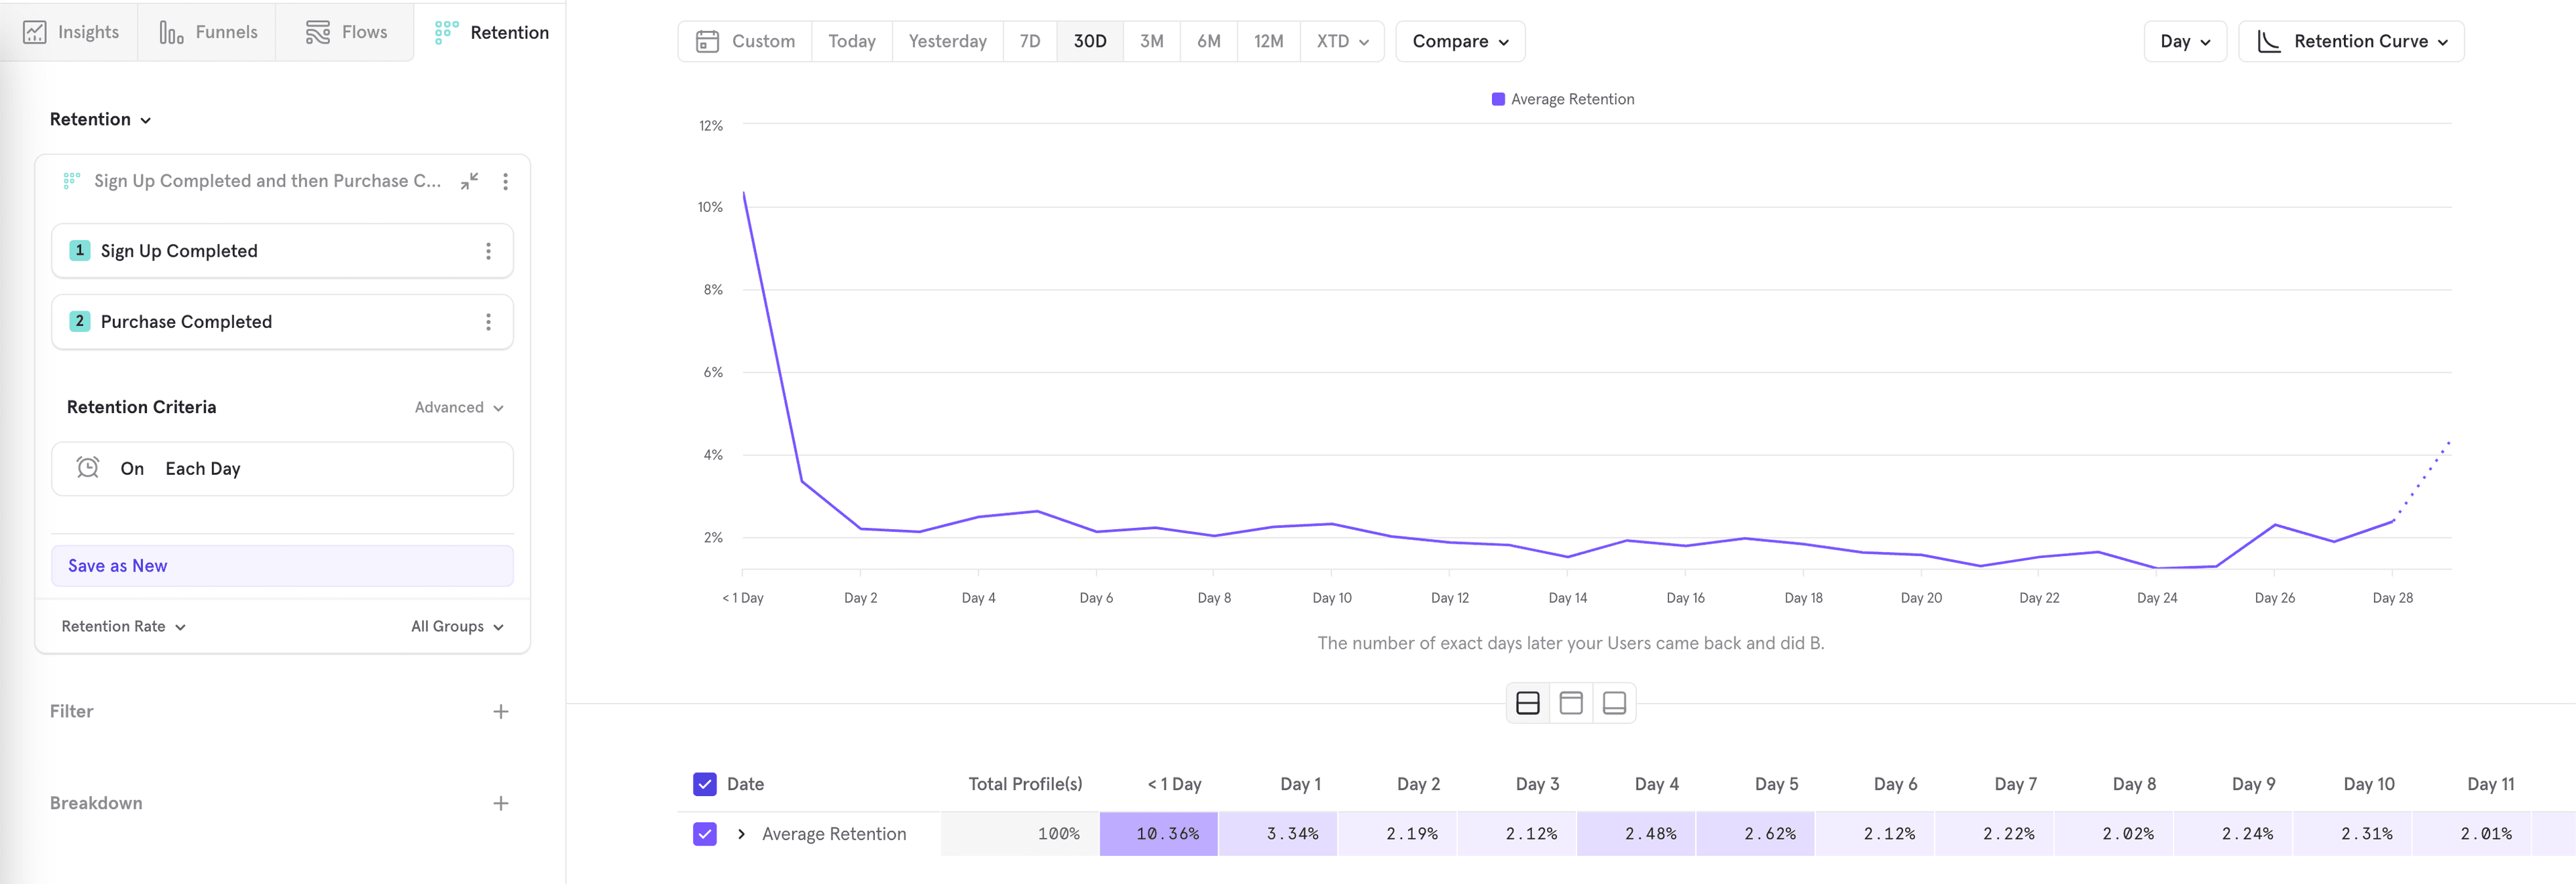Open the Flows view
This screenshot has width=2576, height=884.
[344, 31]
